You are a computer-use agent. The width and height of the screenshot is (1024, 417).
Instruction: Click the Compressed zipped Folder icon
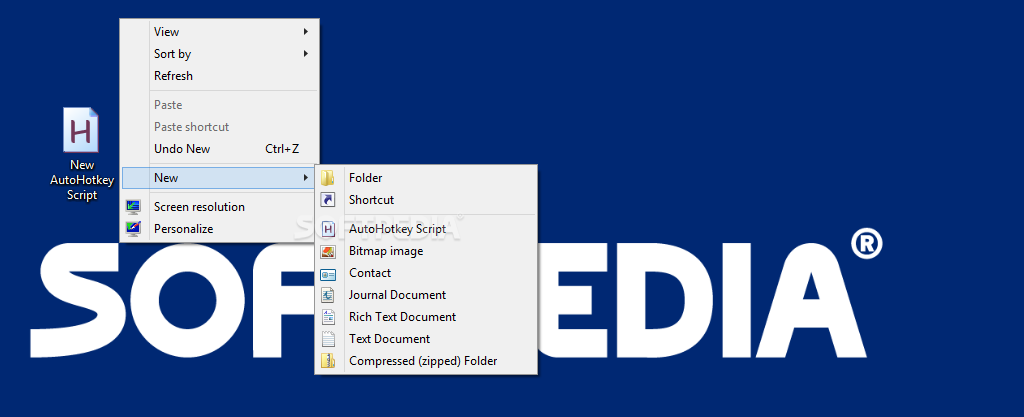coord(328,361)
